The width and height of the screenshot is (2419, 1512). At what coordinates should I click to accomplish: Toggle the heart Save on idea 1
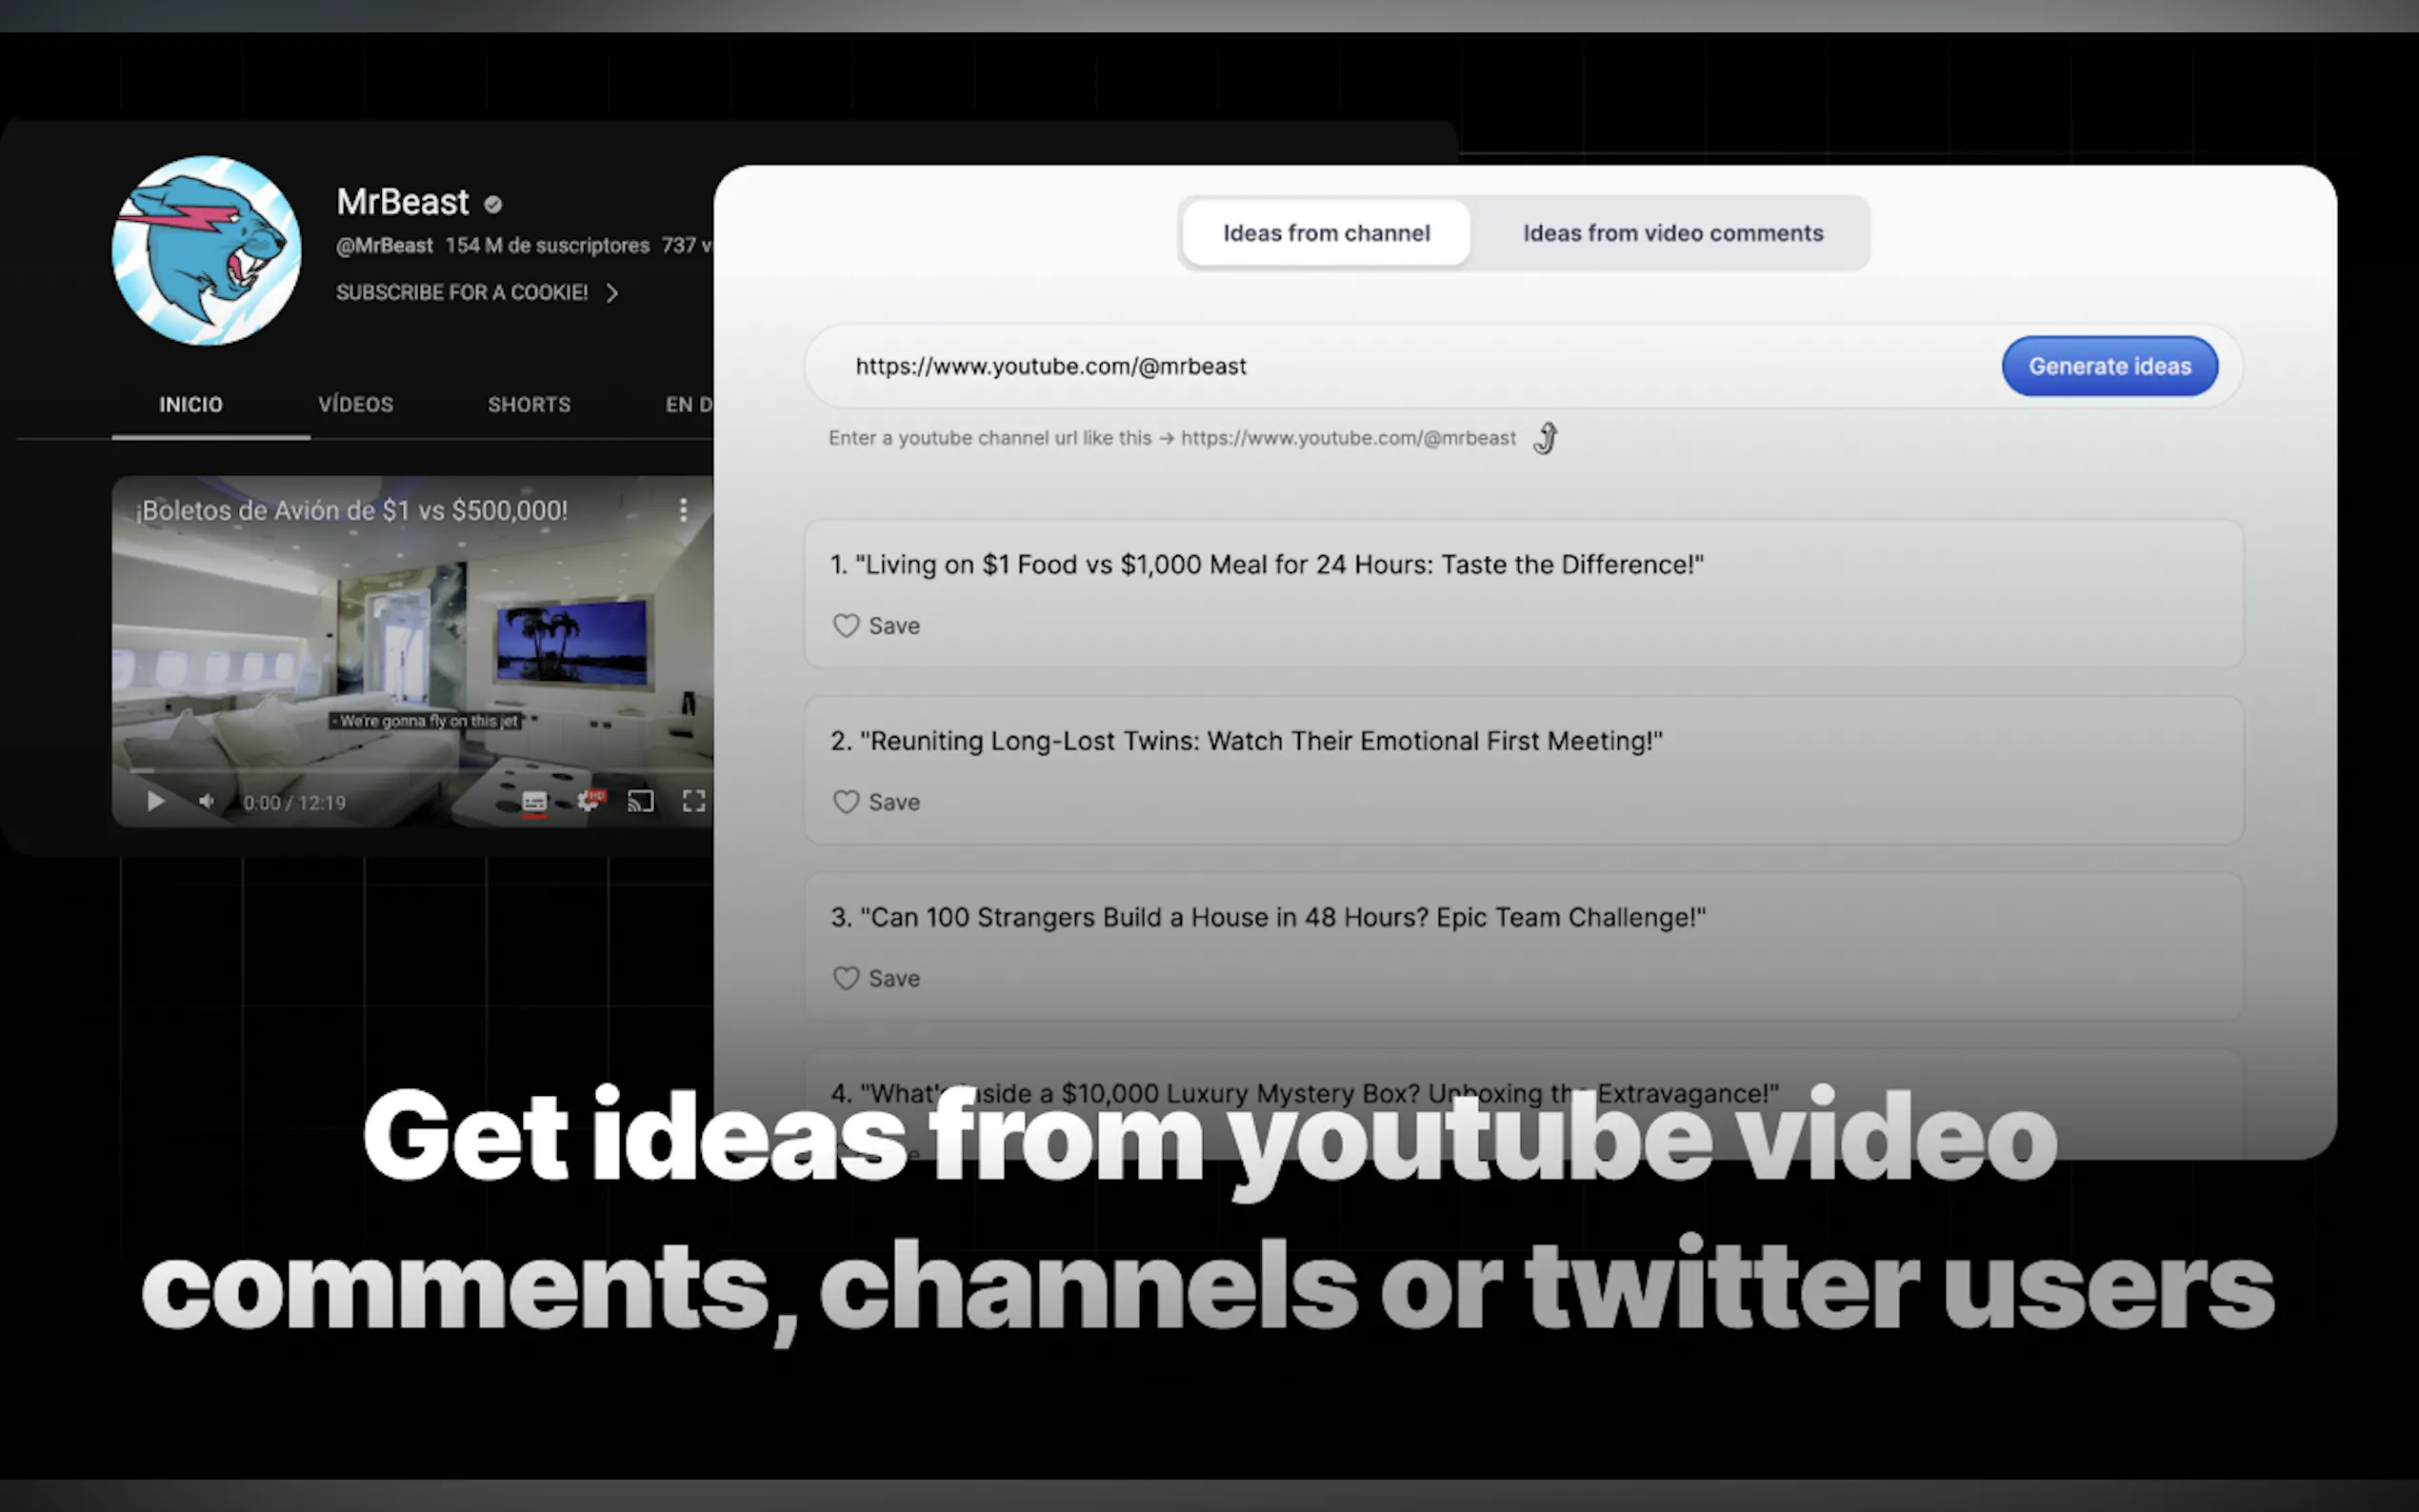click(846, 626)
